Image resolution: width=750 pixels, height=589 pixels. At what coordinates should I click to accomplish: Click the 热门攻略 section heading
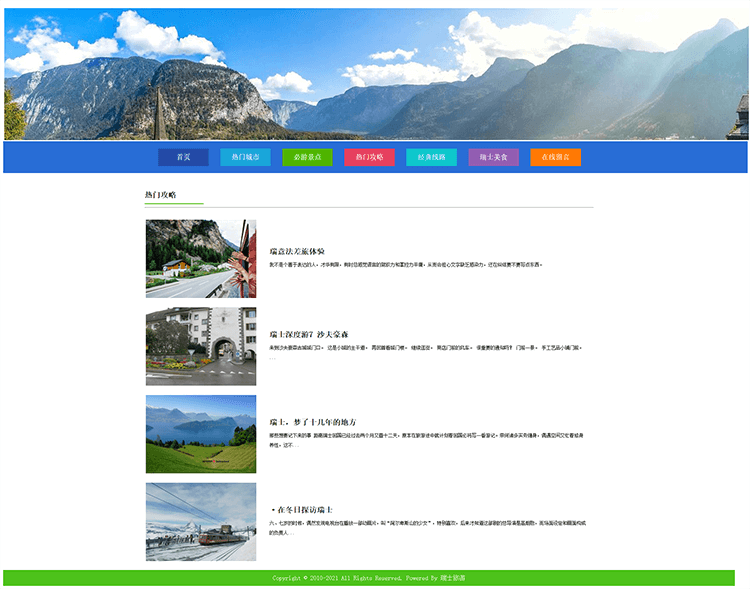[x=160, y=195]
